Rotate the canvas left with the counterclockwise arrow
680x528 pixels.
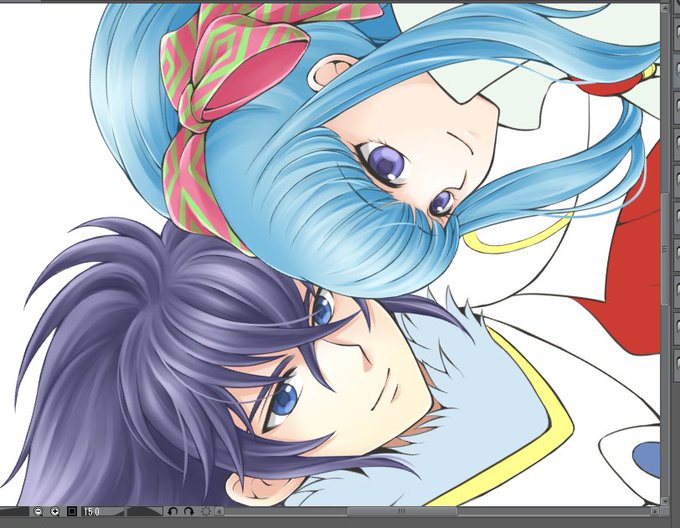[173, 512]
